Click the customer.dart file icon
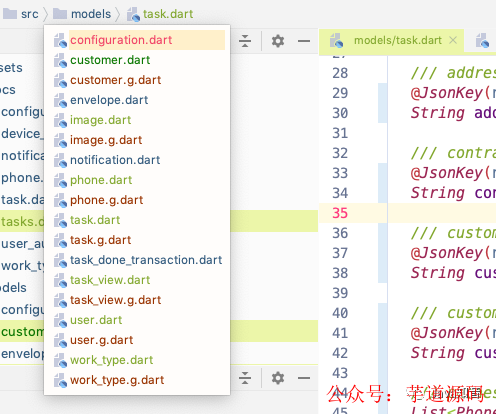Screen dimensions: 496x414 pyautogui.click(x=60, y=60)
